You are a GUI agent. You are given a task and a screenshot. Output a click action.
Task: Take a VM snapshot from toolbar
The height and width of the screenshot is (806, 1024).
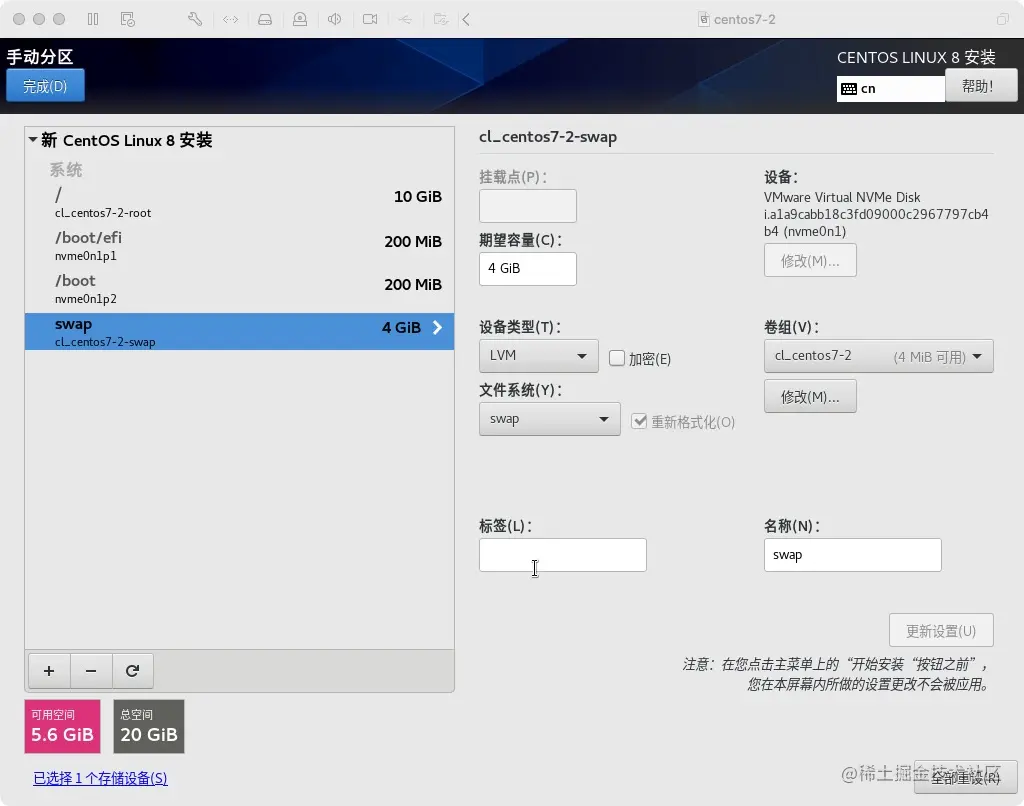tap(128, 19)
